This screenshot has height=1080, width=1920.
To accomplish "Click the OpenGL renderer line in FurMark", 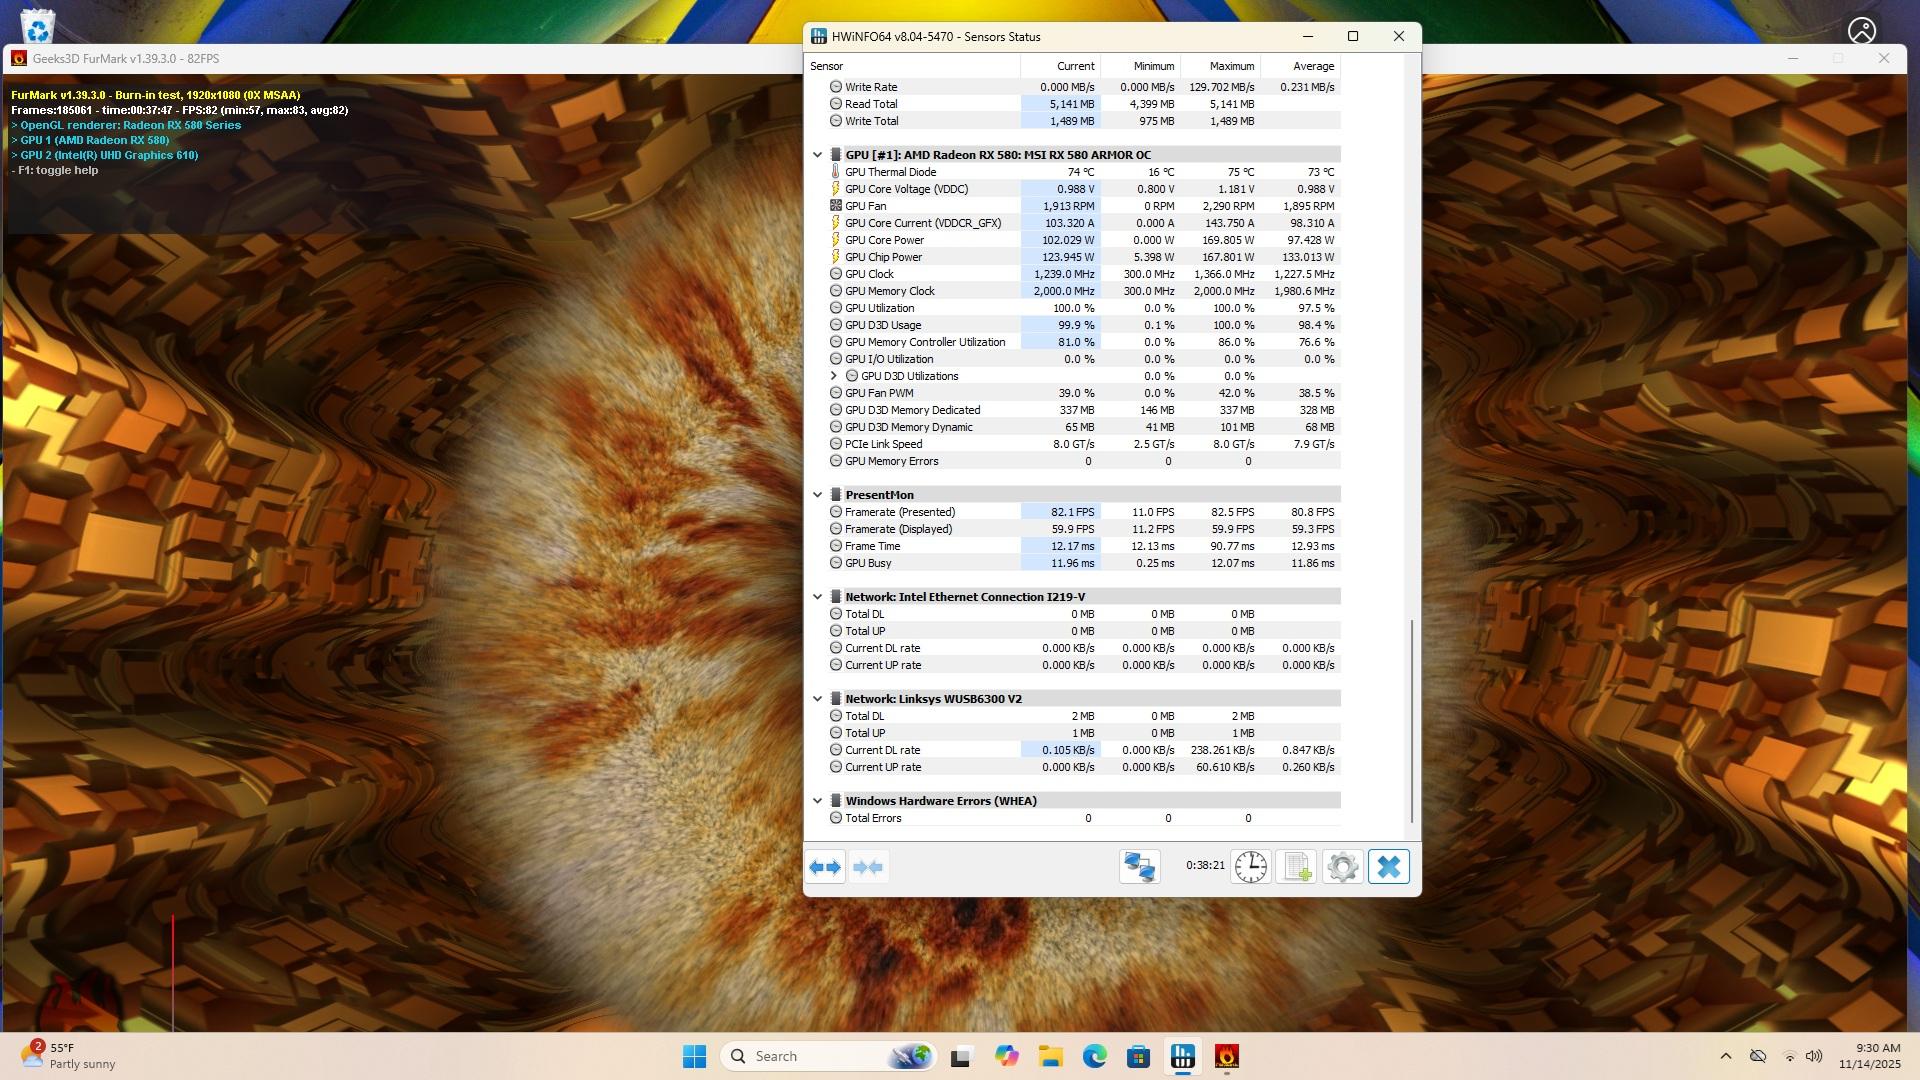I will tap(126, 125).
